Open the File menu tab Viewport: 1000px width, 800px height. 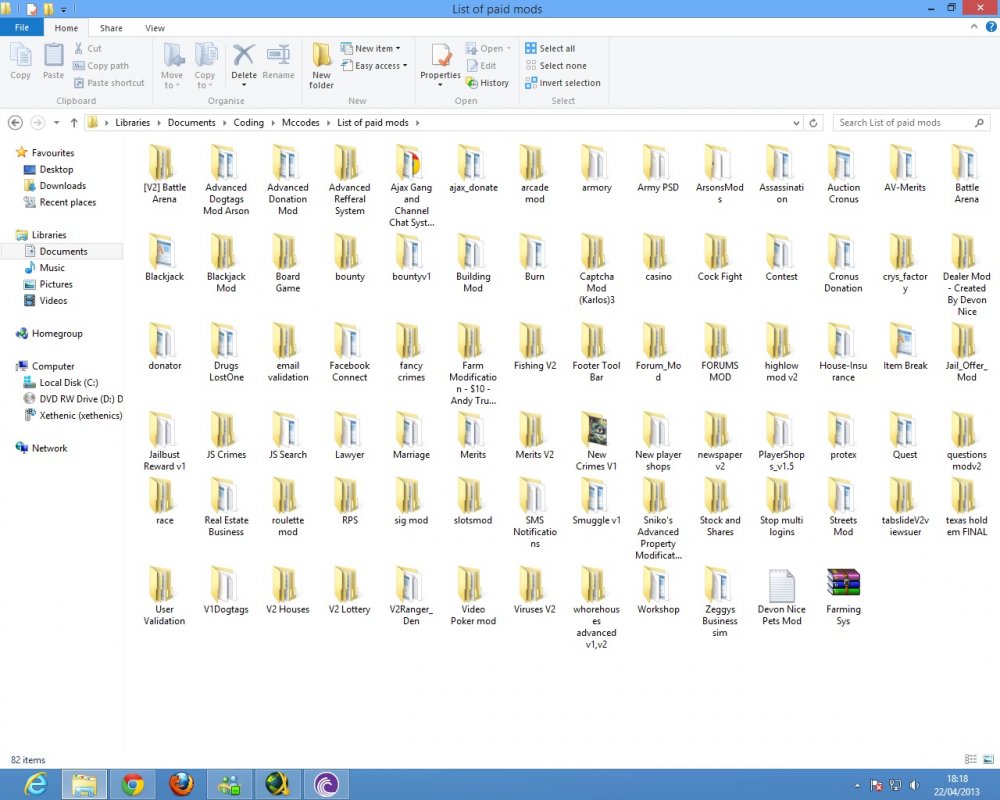(21, 28)
